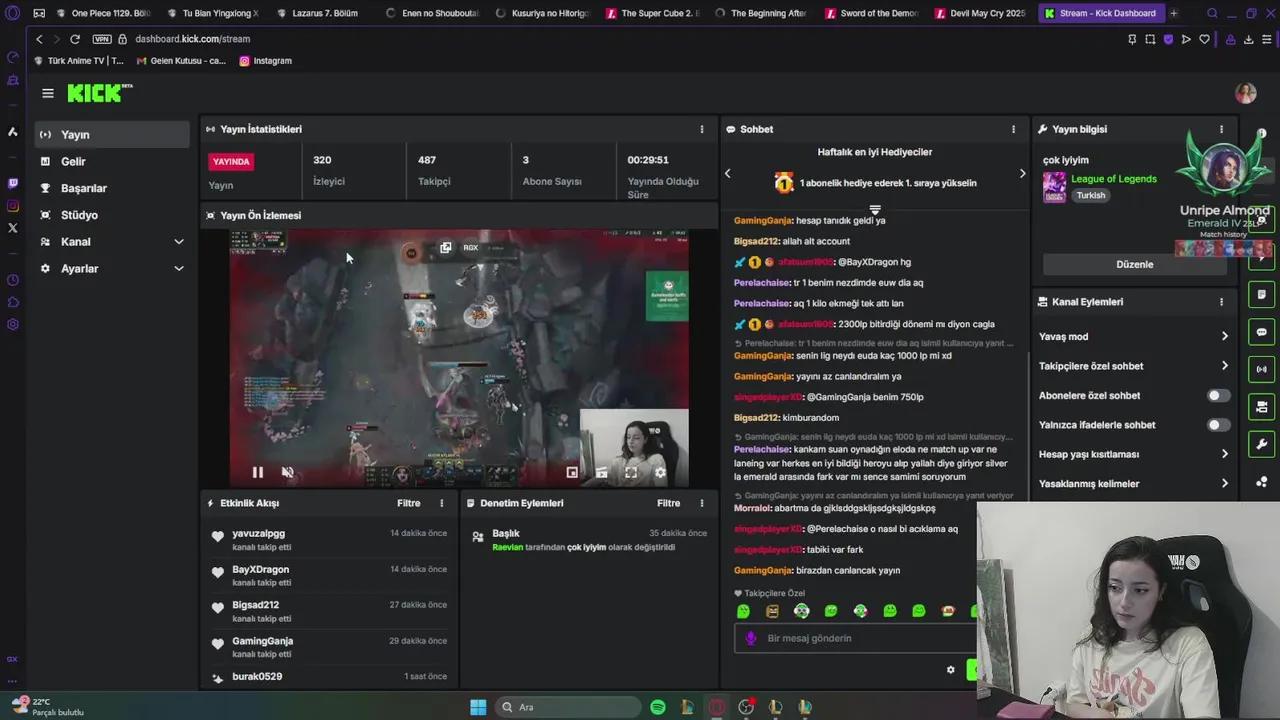Click the Windows taskbar Ara search box
The image size is (1280, 720).
pos(568,707)
